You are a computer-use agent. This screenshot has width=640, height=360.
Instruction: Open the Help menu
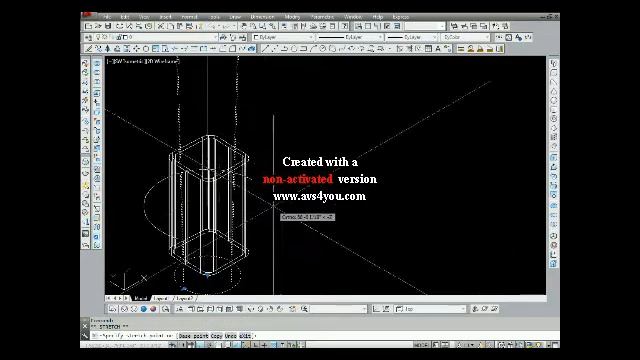coord(378,17)
